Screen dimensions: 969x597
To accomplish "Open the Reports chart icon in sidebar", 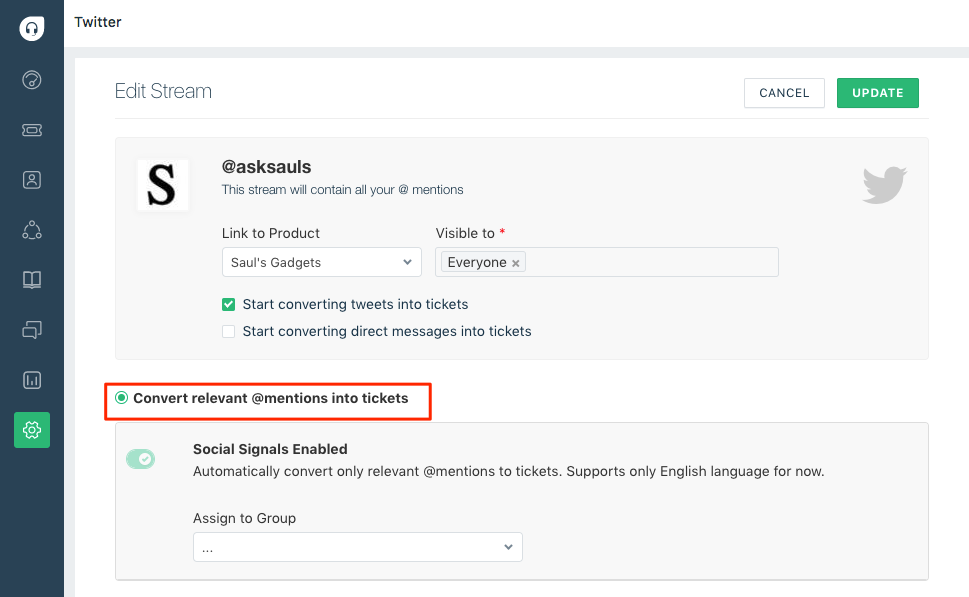I will tap(32, 380).
